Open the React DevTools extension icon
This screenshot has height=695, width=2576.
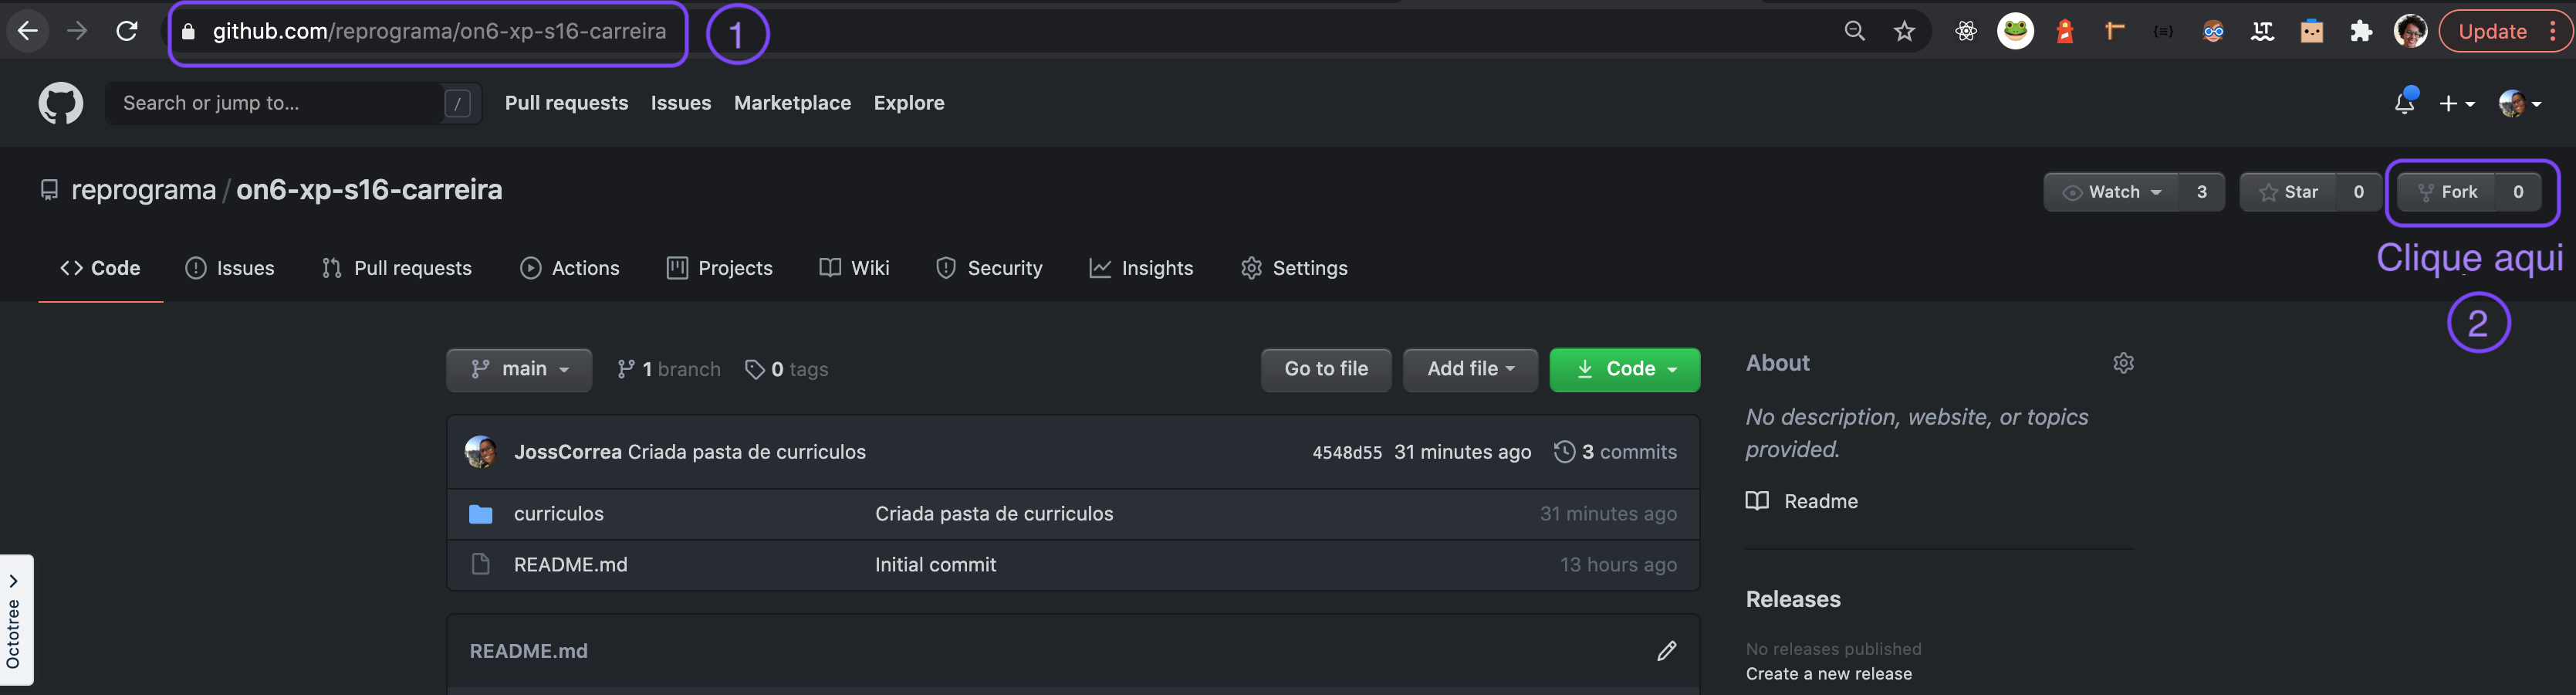[x=1966, y=31]
